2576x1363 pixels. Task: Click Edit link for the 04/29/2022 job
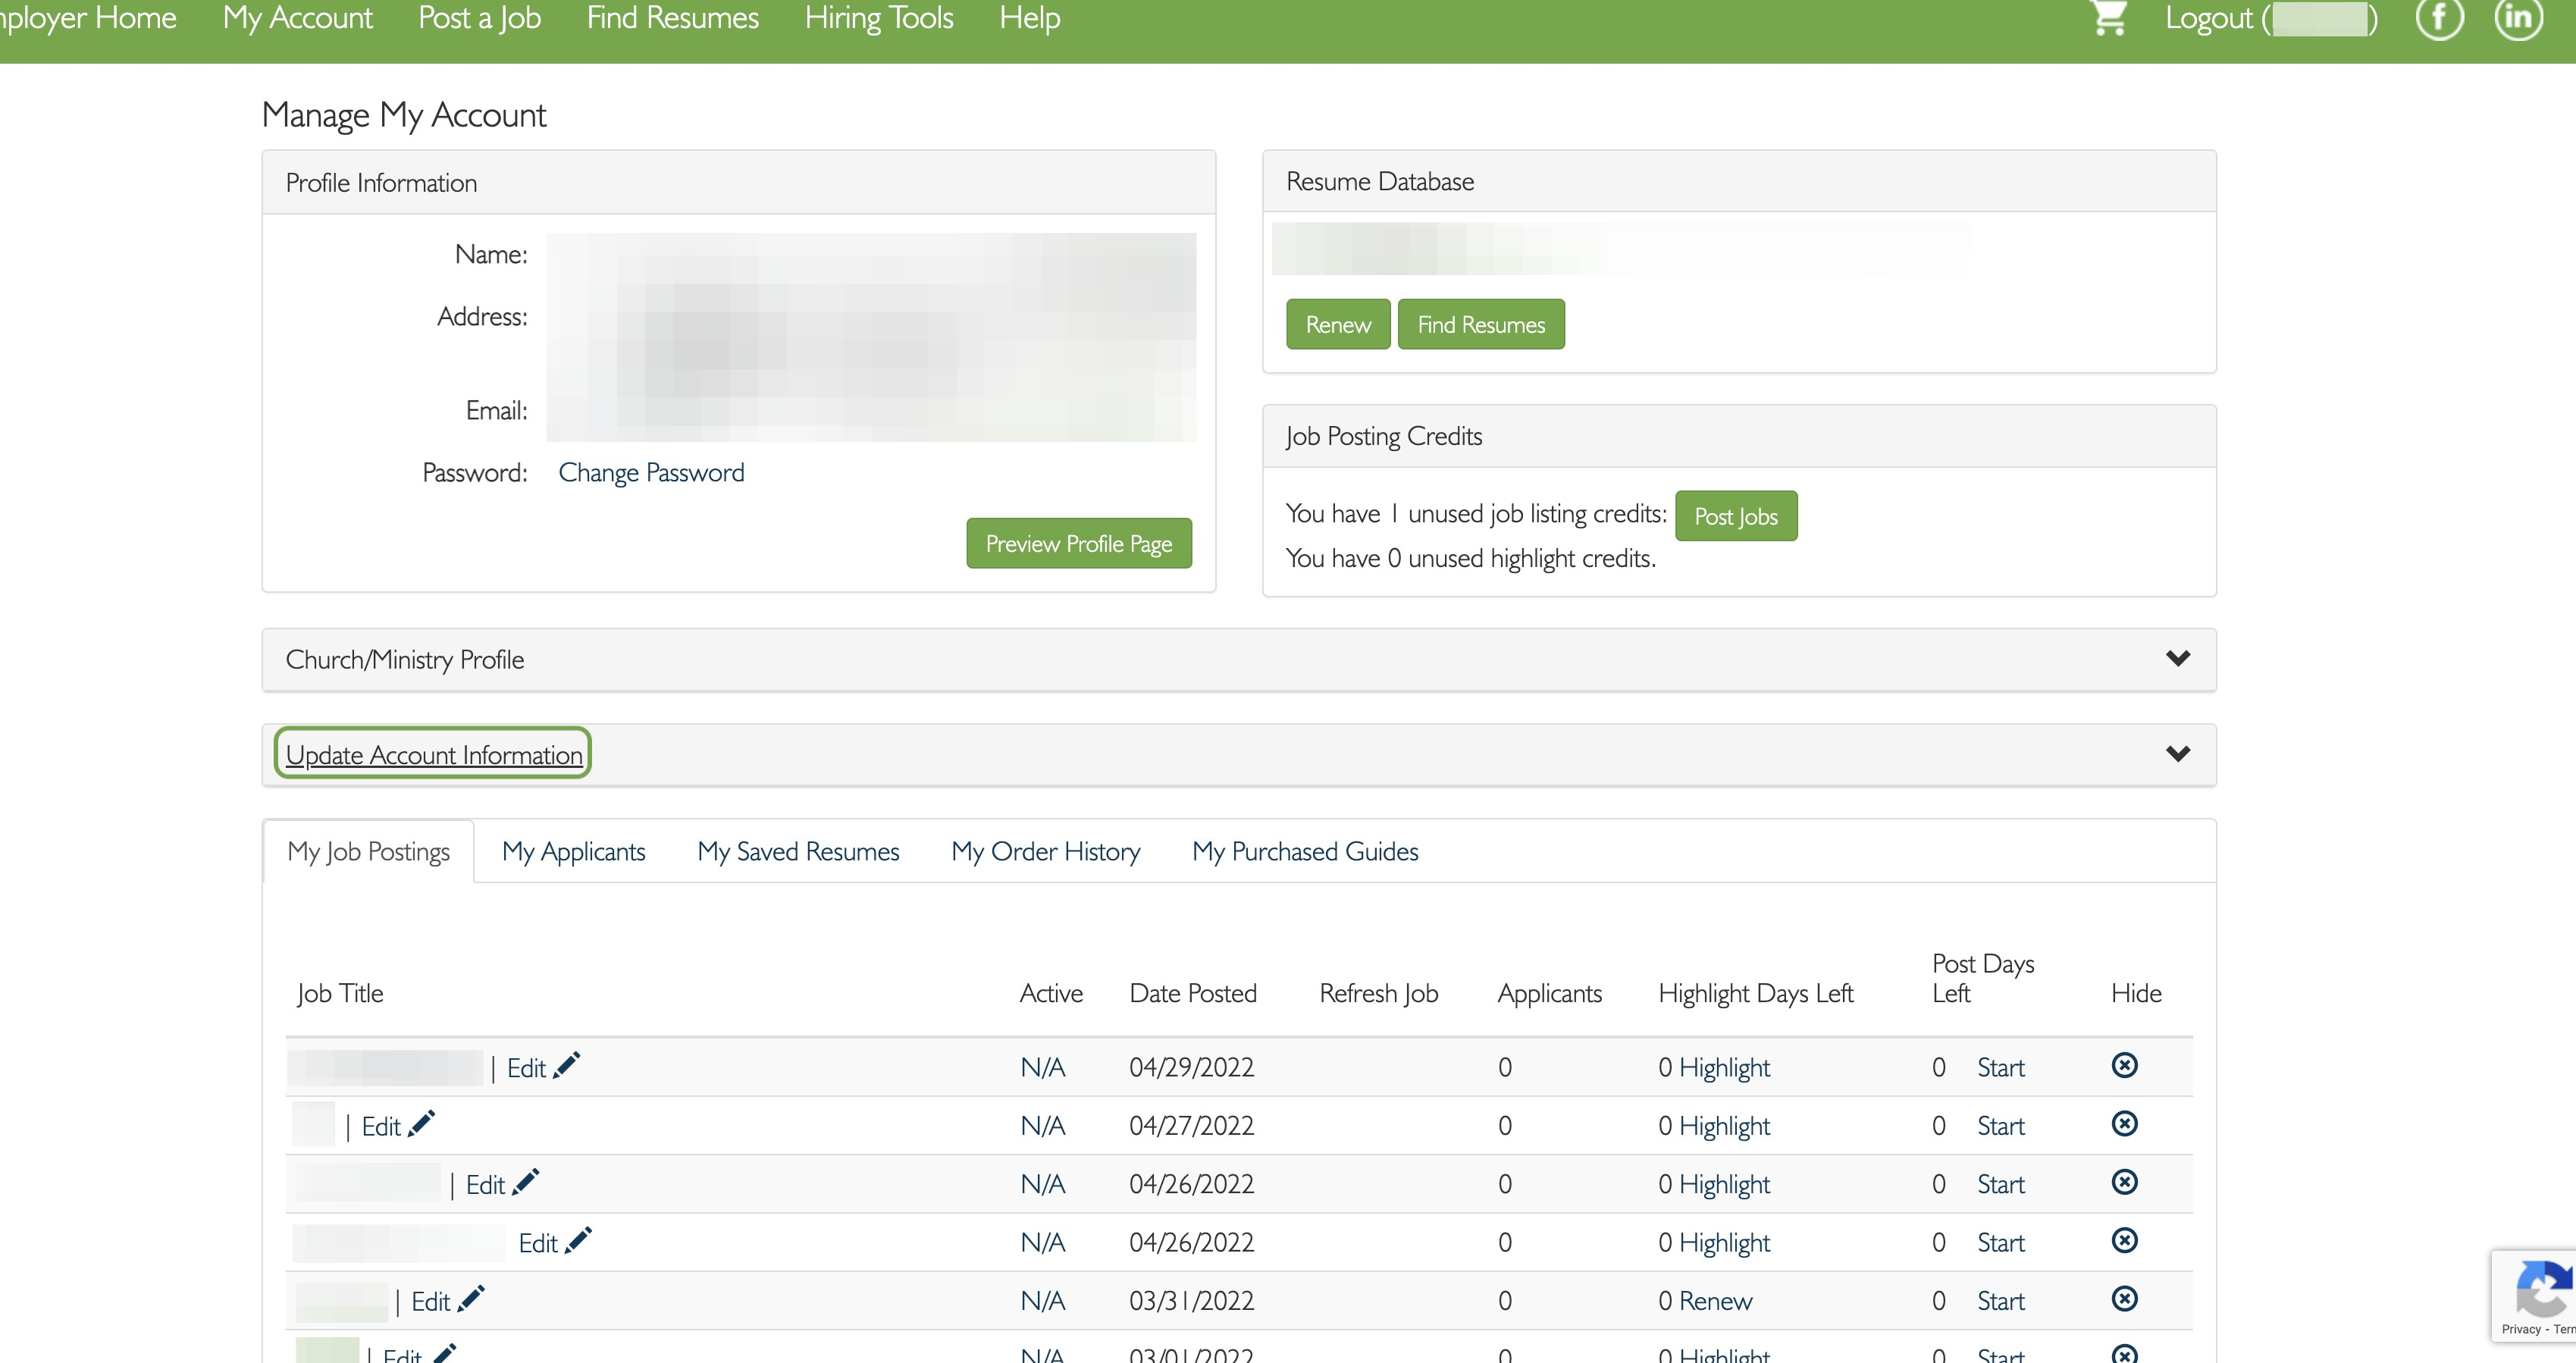[526, 1068]
